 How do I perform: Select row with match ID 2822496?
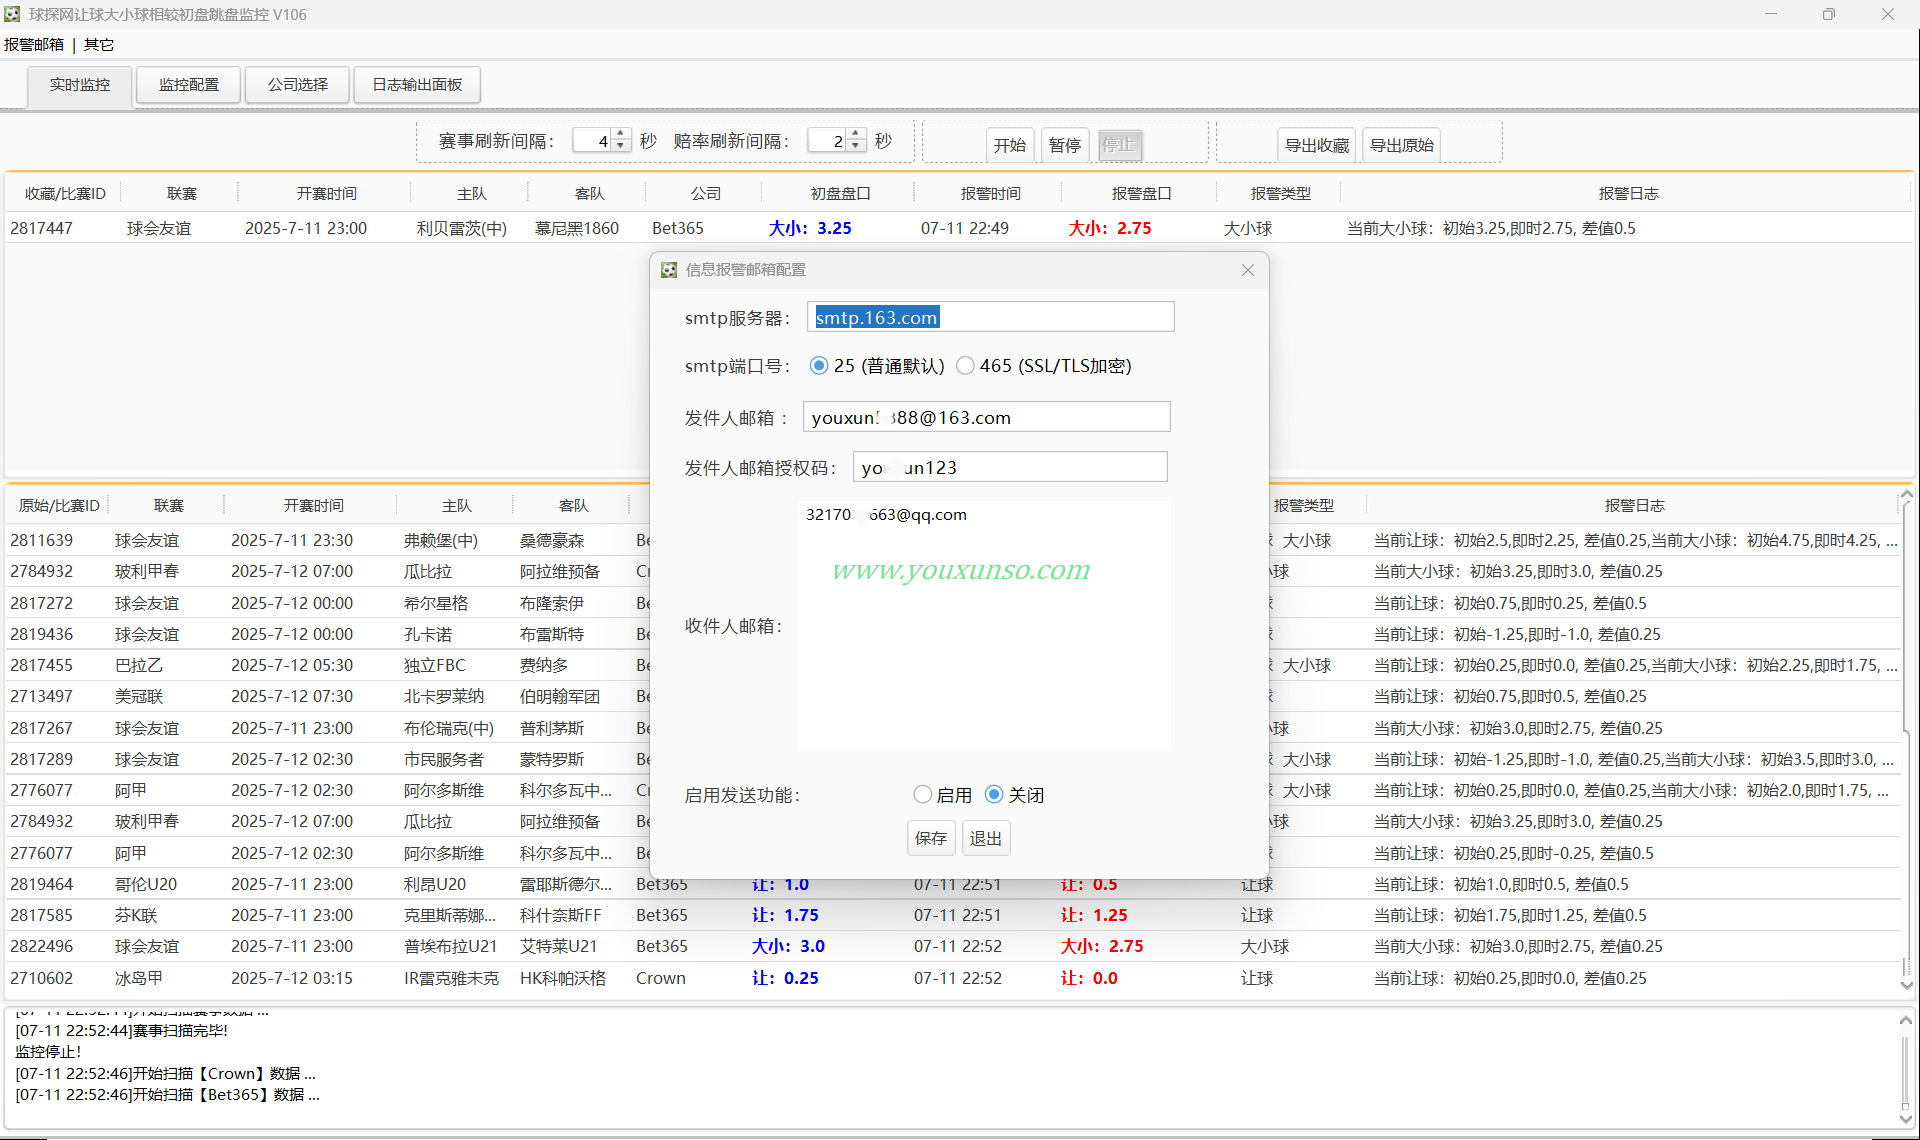tap(952, 946)
